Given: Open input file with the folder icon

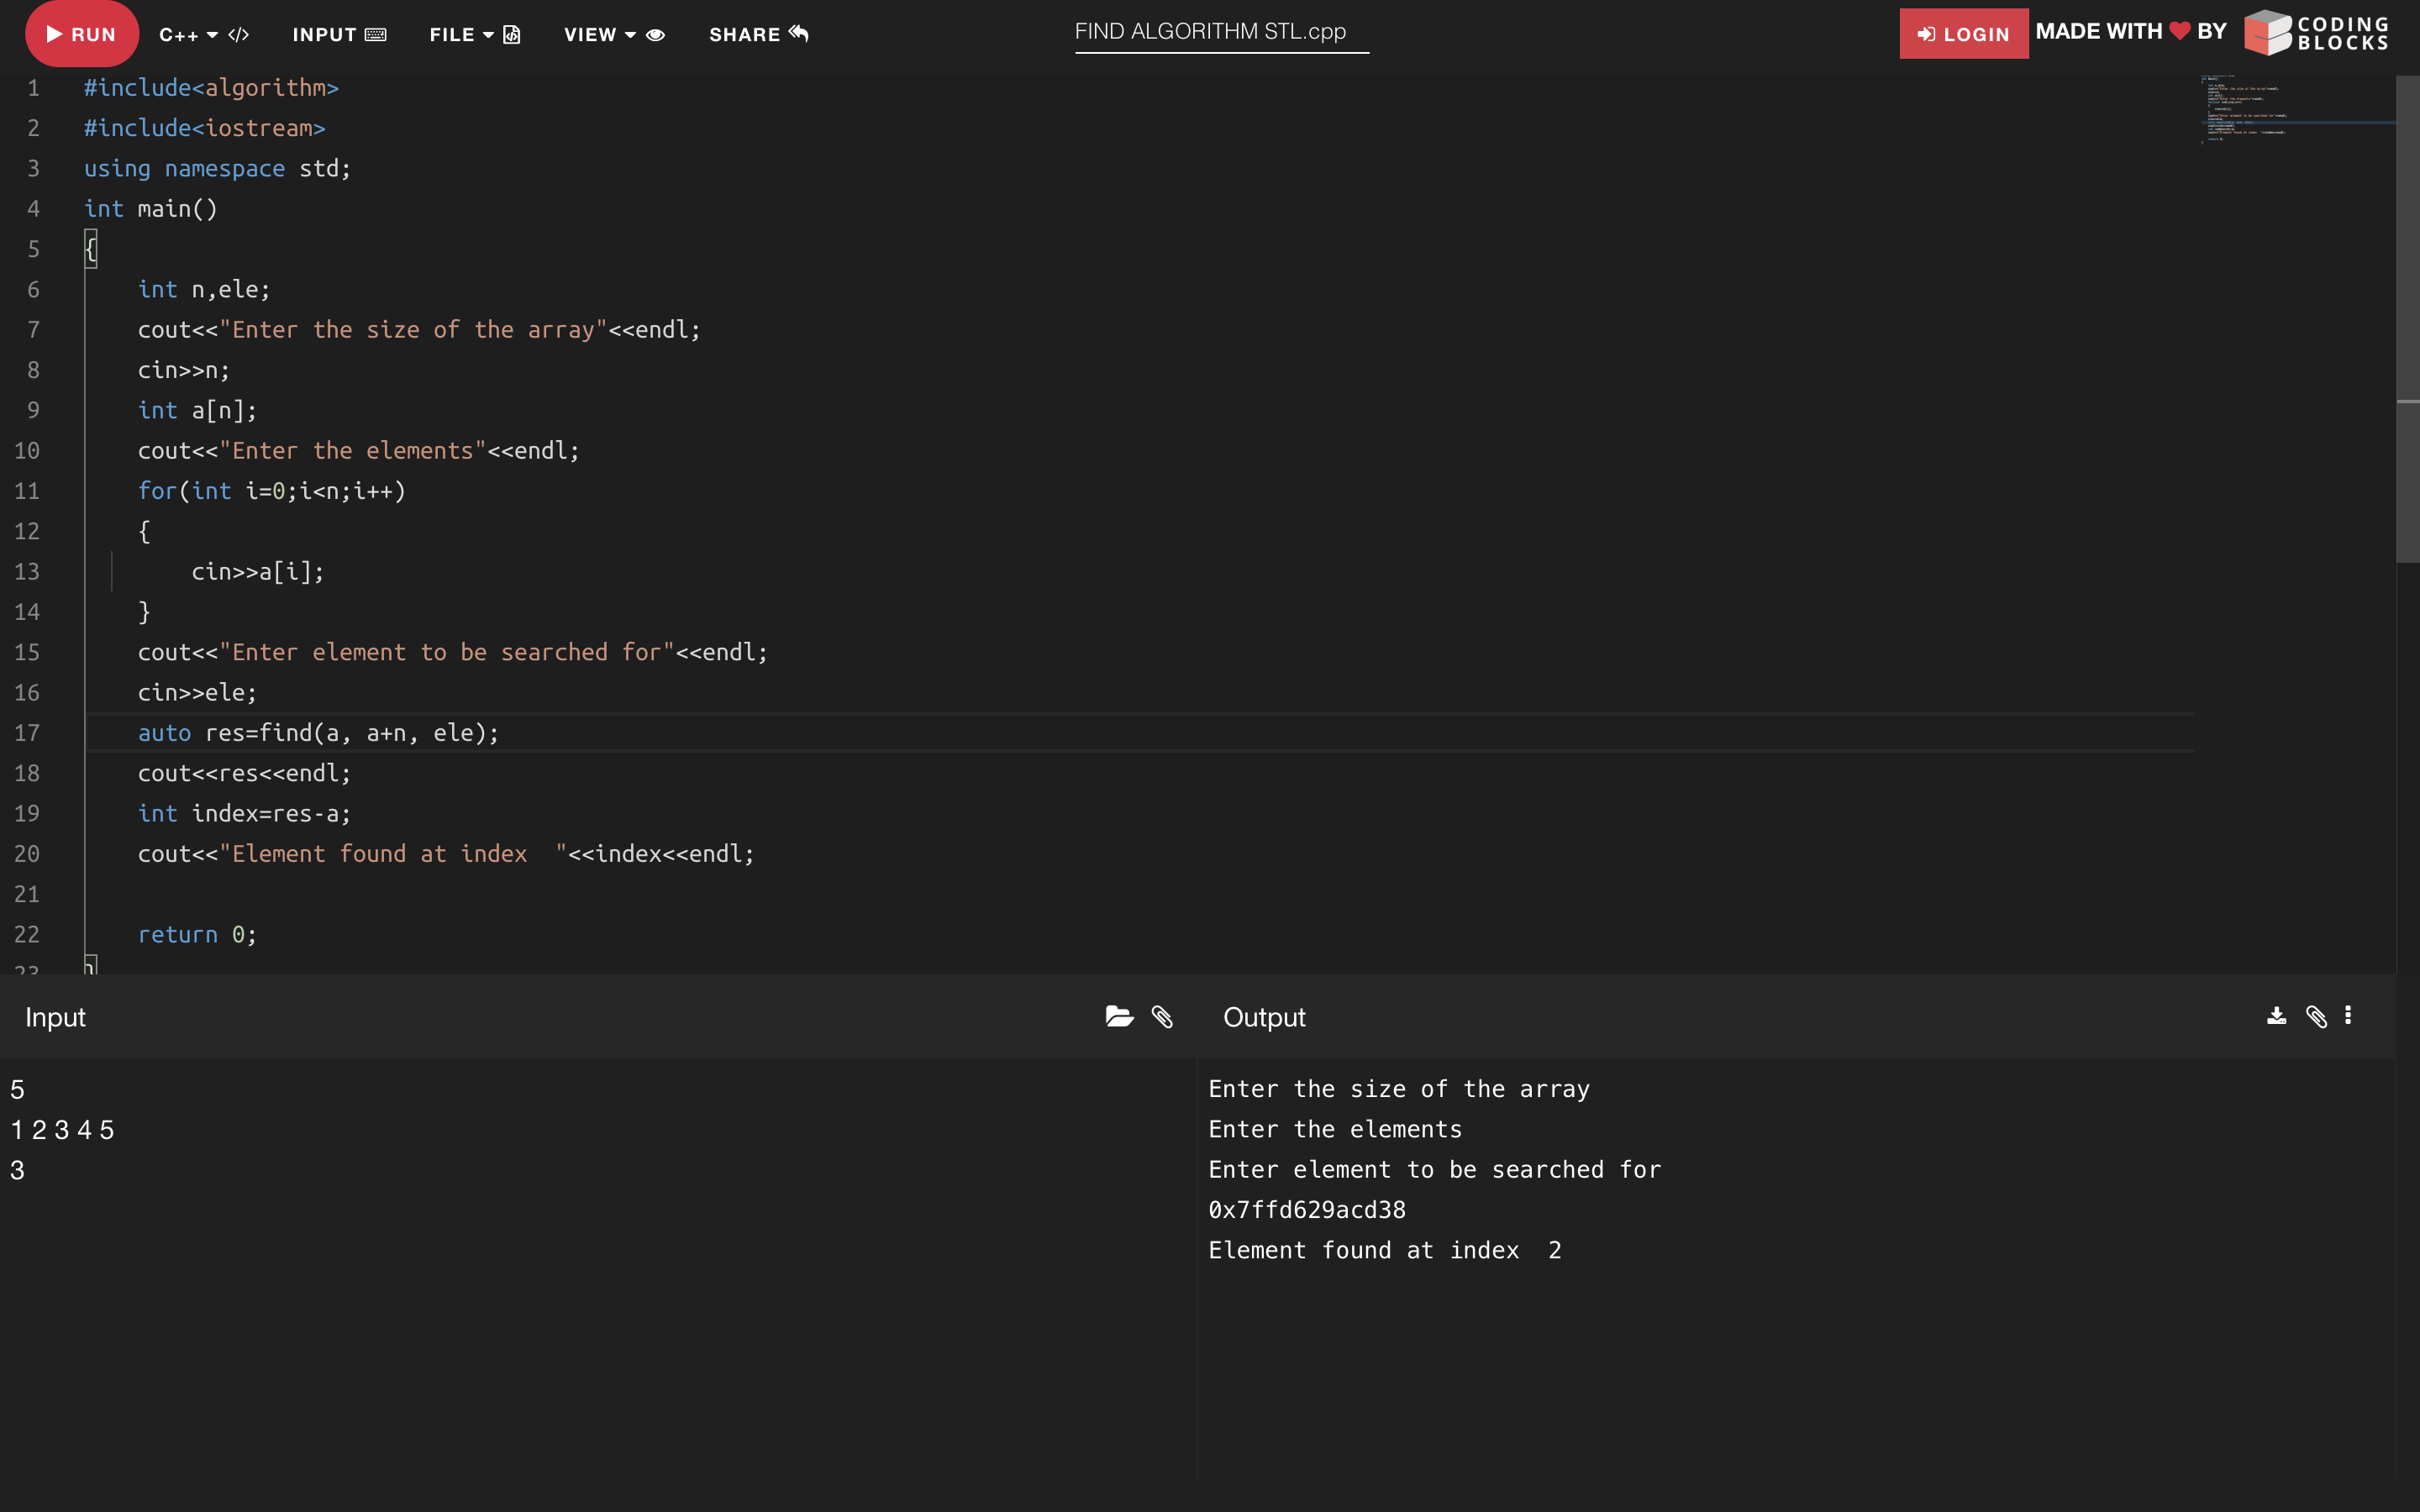Looking at the screenshot, I should pyautogui.click(x=1119, y=1017).
